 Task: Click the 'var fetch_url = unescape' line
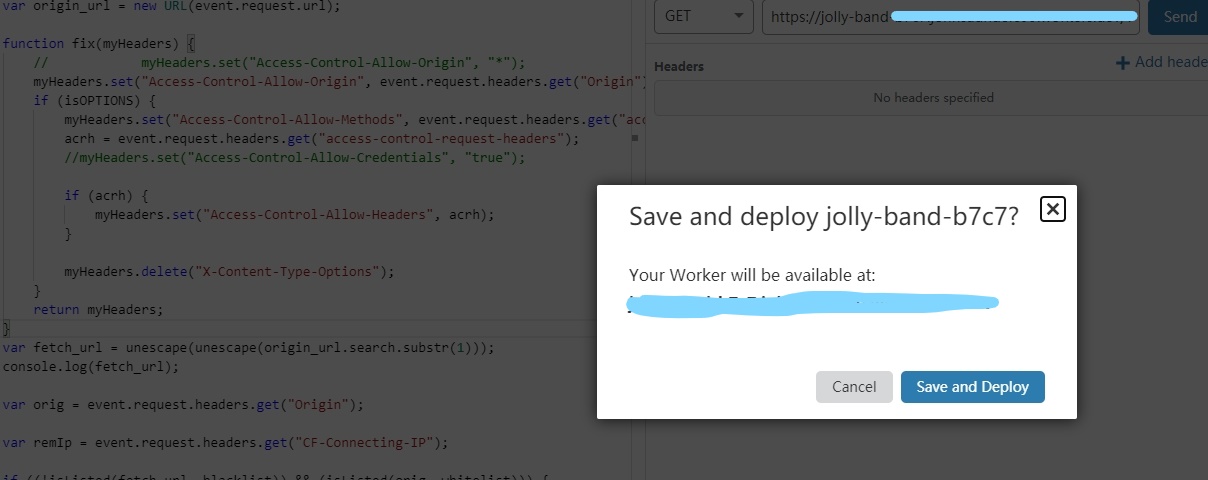tap(248, 348)
